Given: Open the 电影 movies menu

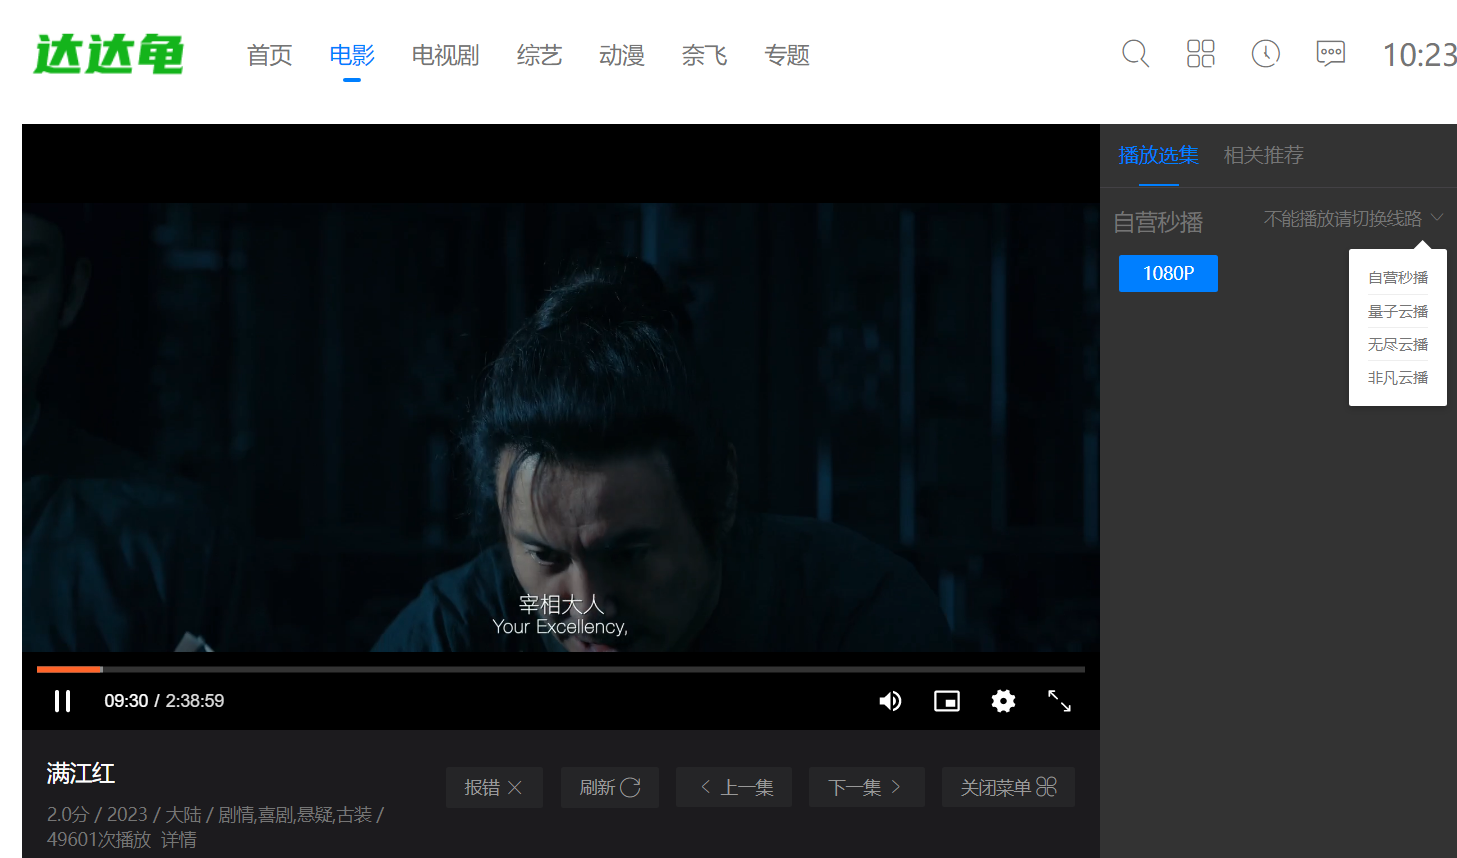Looking at the screenshot, I should [352, 55].
